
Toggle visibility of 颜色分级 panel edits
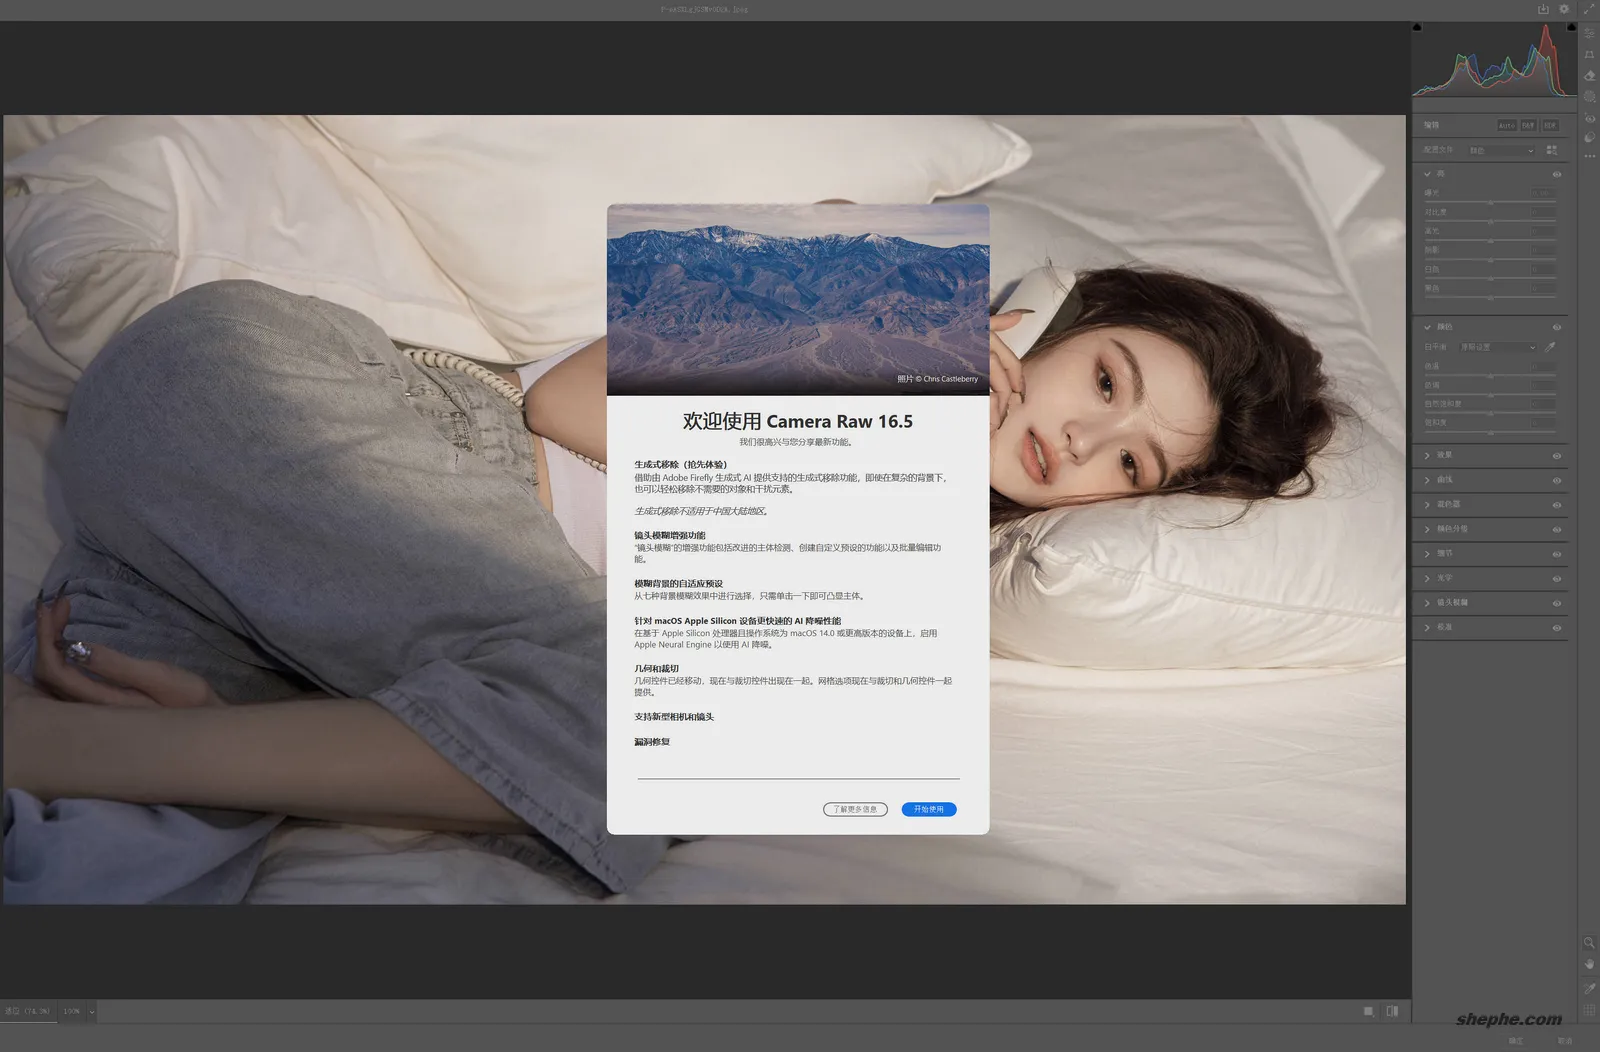[x=1556, y=529]
